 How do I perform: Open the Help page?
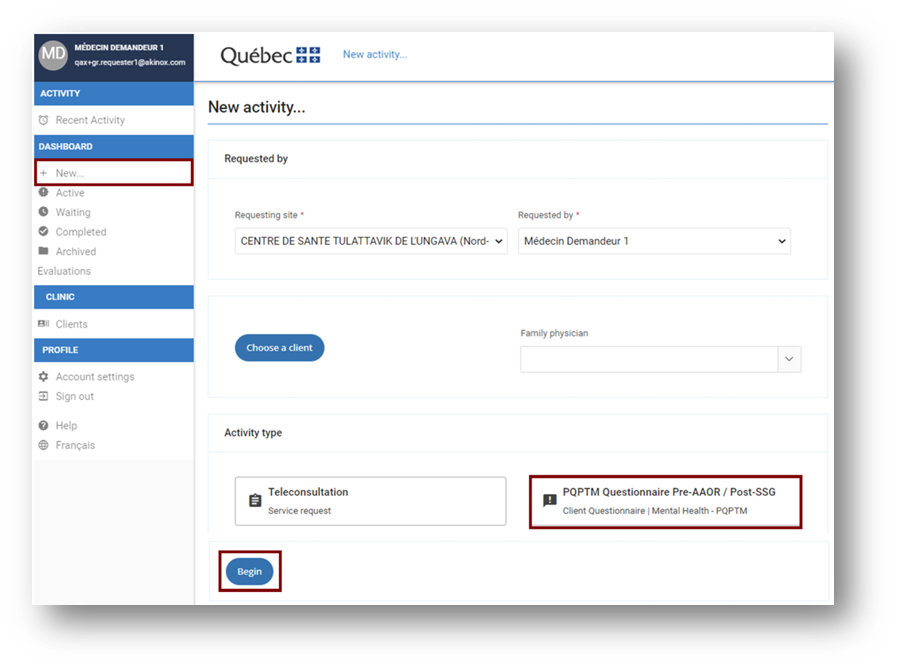pos(66,426)
